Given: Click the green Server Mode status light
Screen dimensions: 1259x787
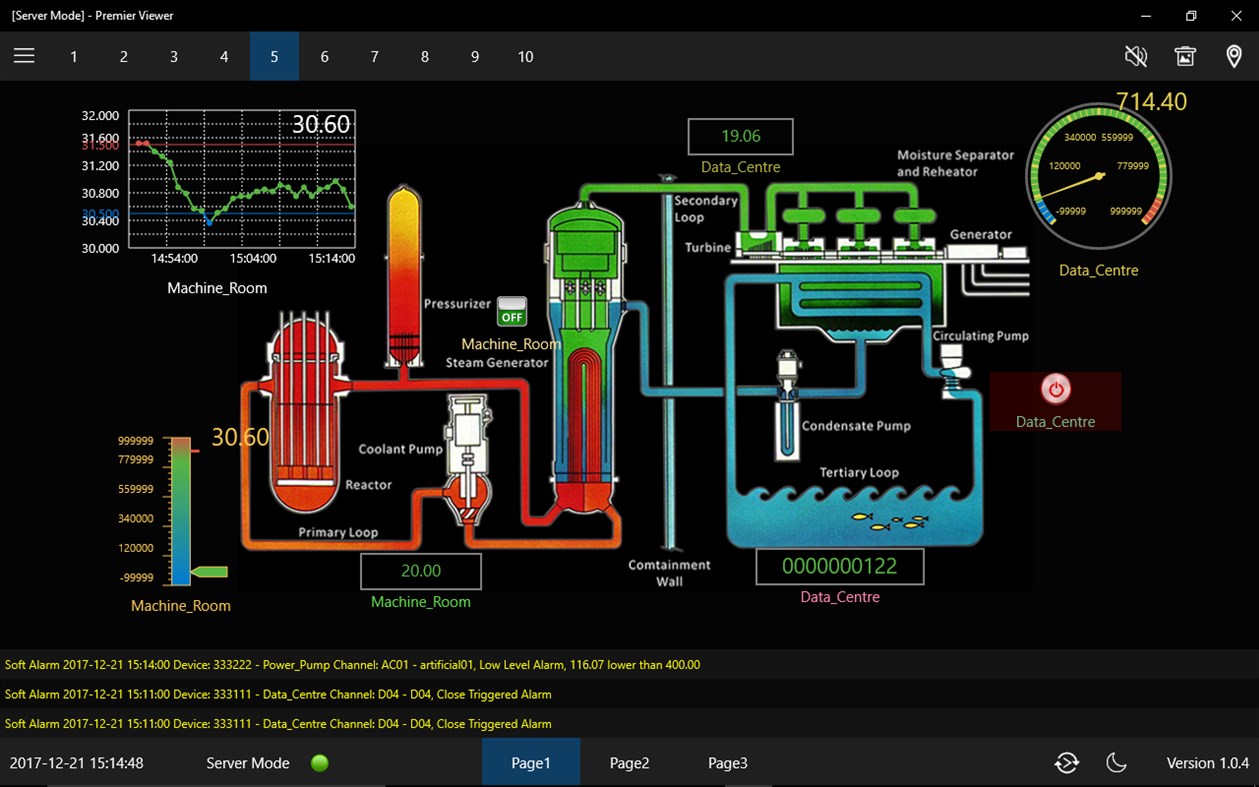Looking at the screenshot, I should tap(320, 763).
